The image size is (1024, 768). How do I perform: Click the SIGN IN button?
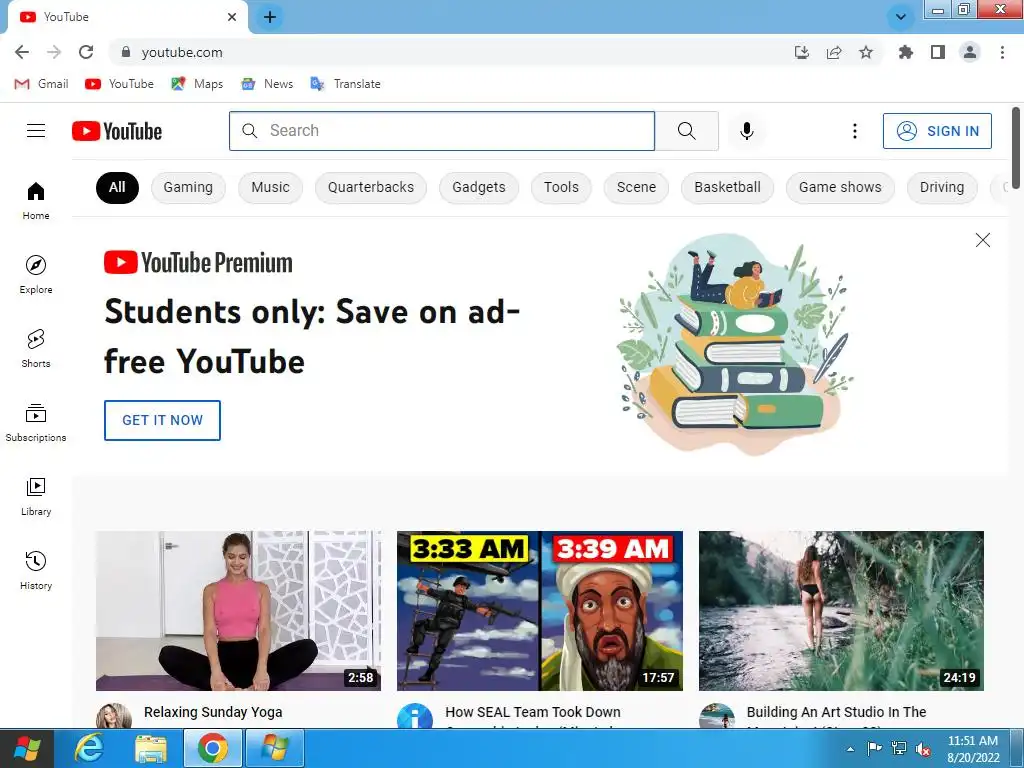tap(937, 131)
